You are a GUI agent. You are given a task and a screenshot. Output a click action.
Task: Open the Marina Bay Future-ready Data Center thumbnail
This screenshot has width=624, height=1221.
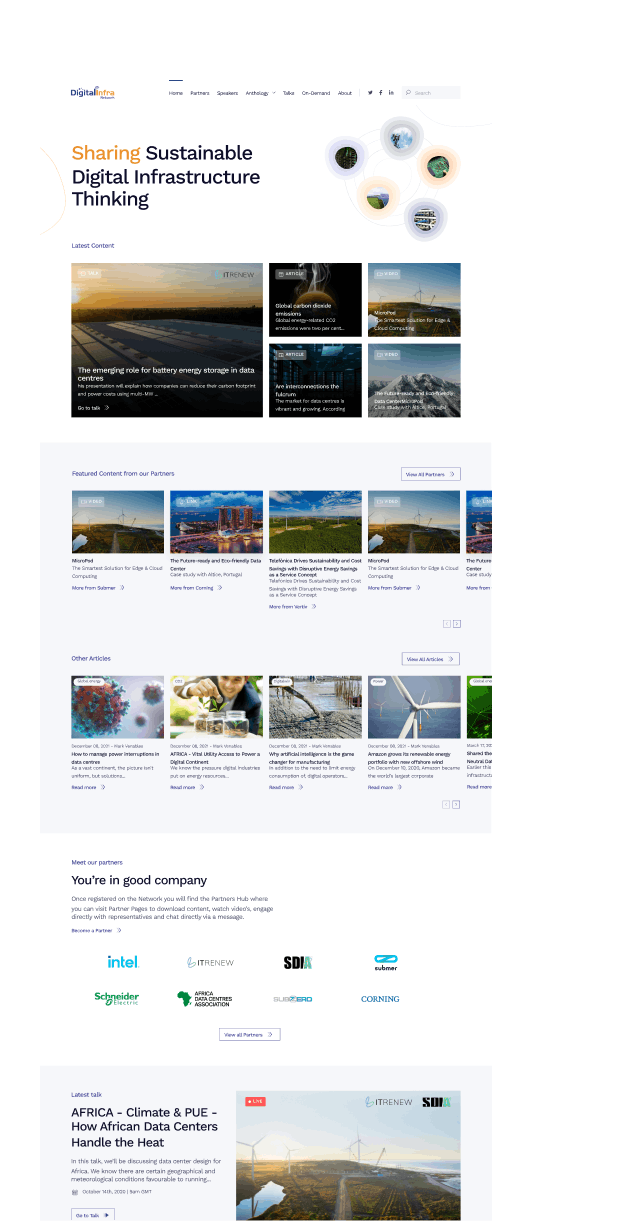coord(217,522)
